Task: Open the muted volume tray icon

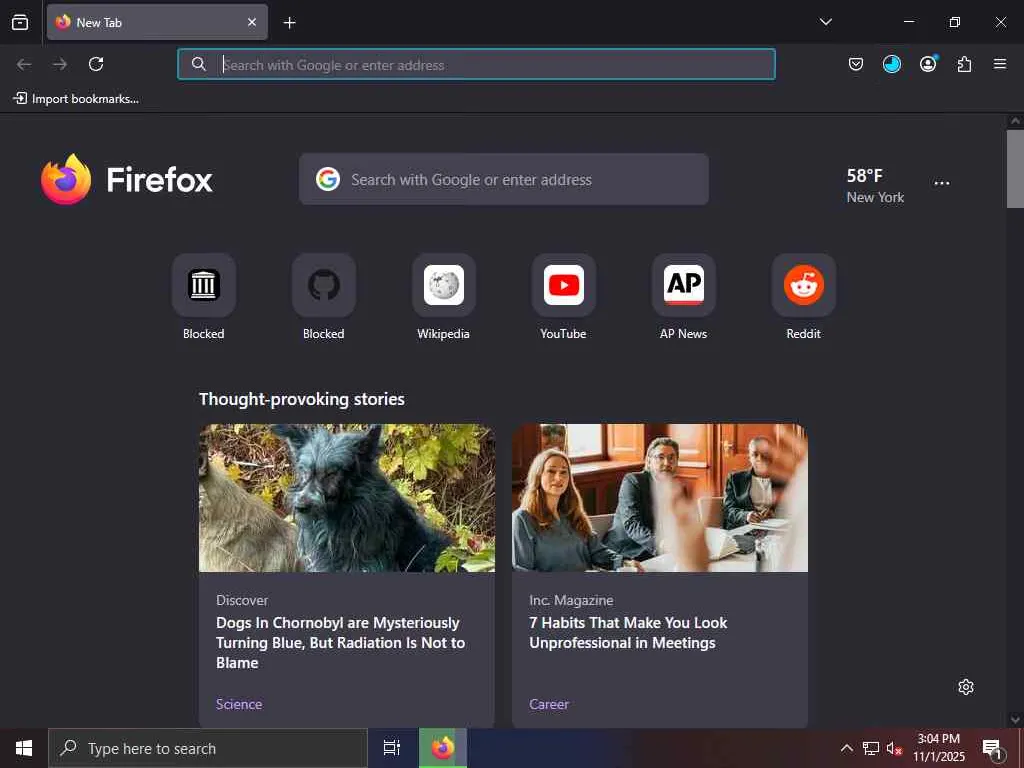Action: (x=893, y=748)
